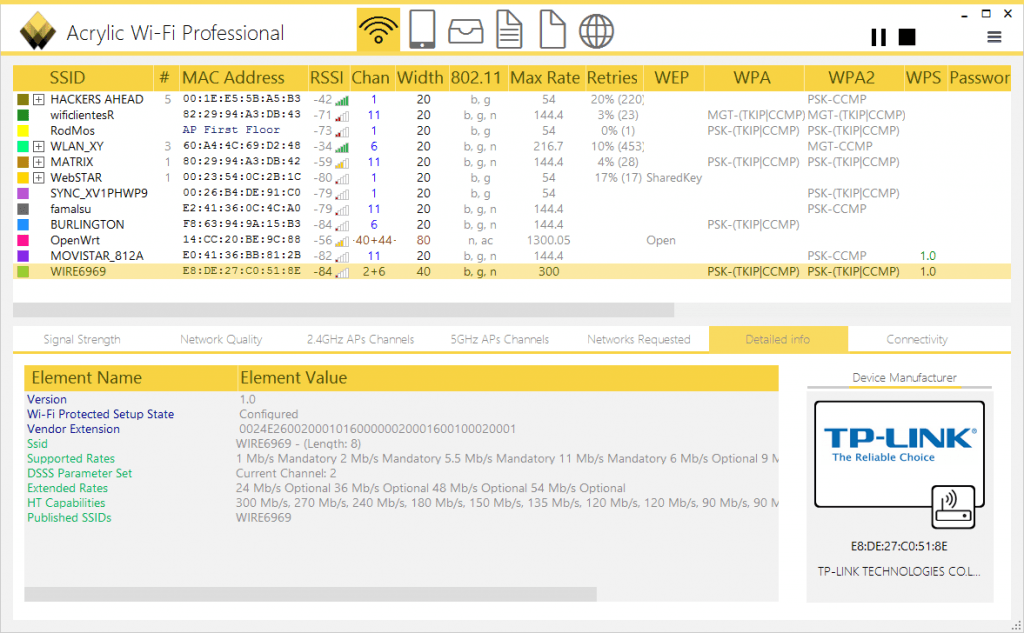The image size is (1024, 633).
Task: Select the BURLINGTON network row
Action: tap(512, 225)
